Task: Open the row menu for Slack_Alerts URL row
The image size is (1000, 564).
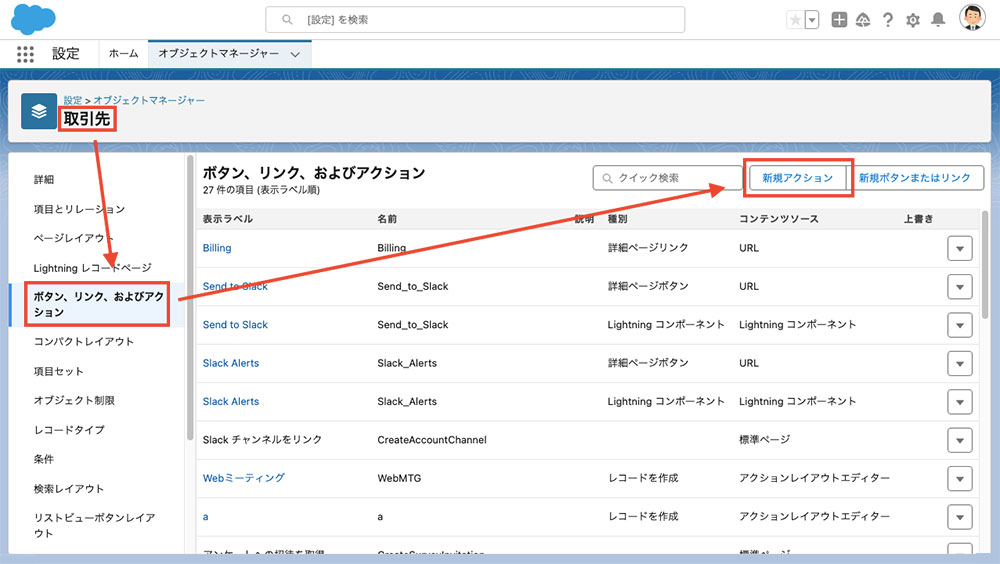Action: [960, 364]
